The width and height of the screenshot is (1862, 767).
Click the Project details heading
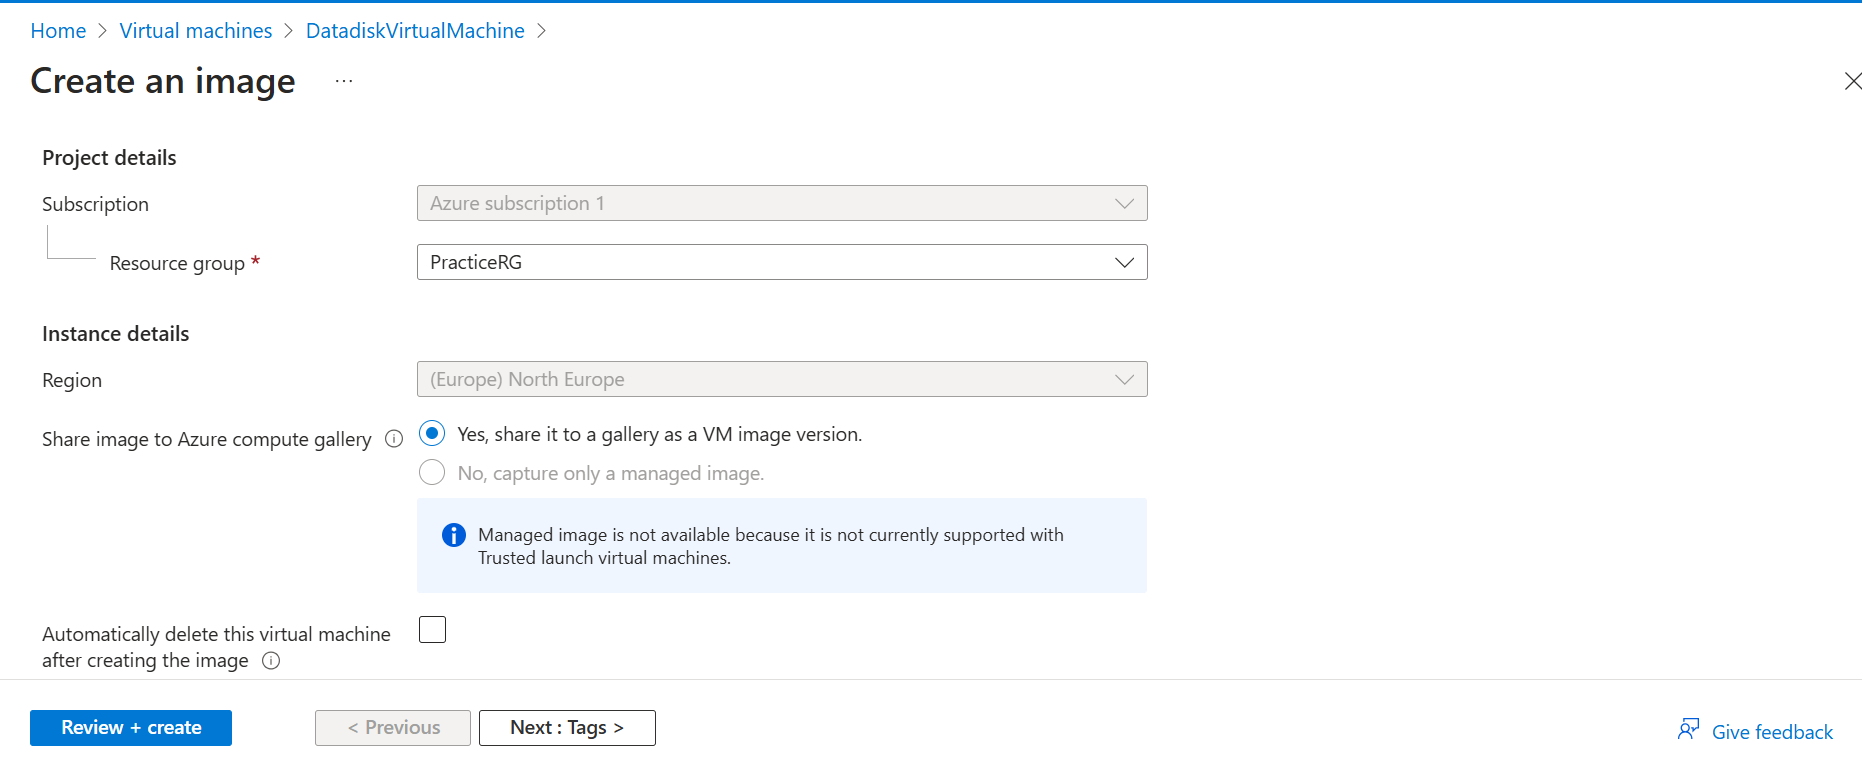(x=109, y=158)
